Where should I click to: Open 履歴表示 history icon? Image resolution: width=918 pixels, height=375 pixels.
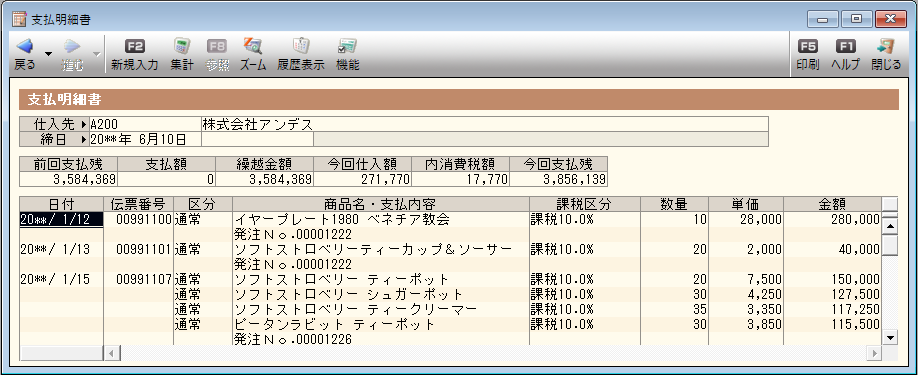point(301,46)
